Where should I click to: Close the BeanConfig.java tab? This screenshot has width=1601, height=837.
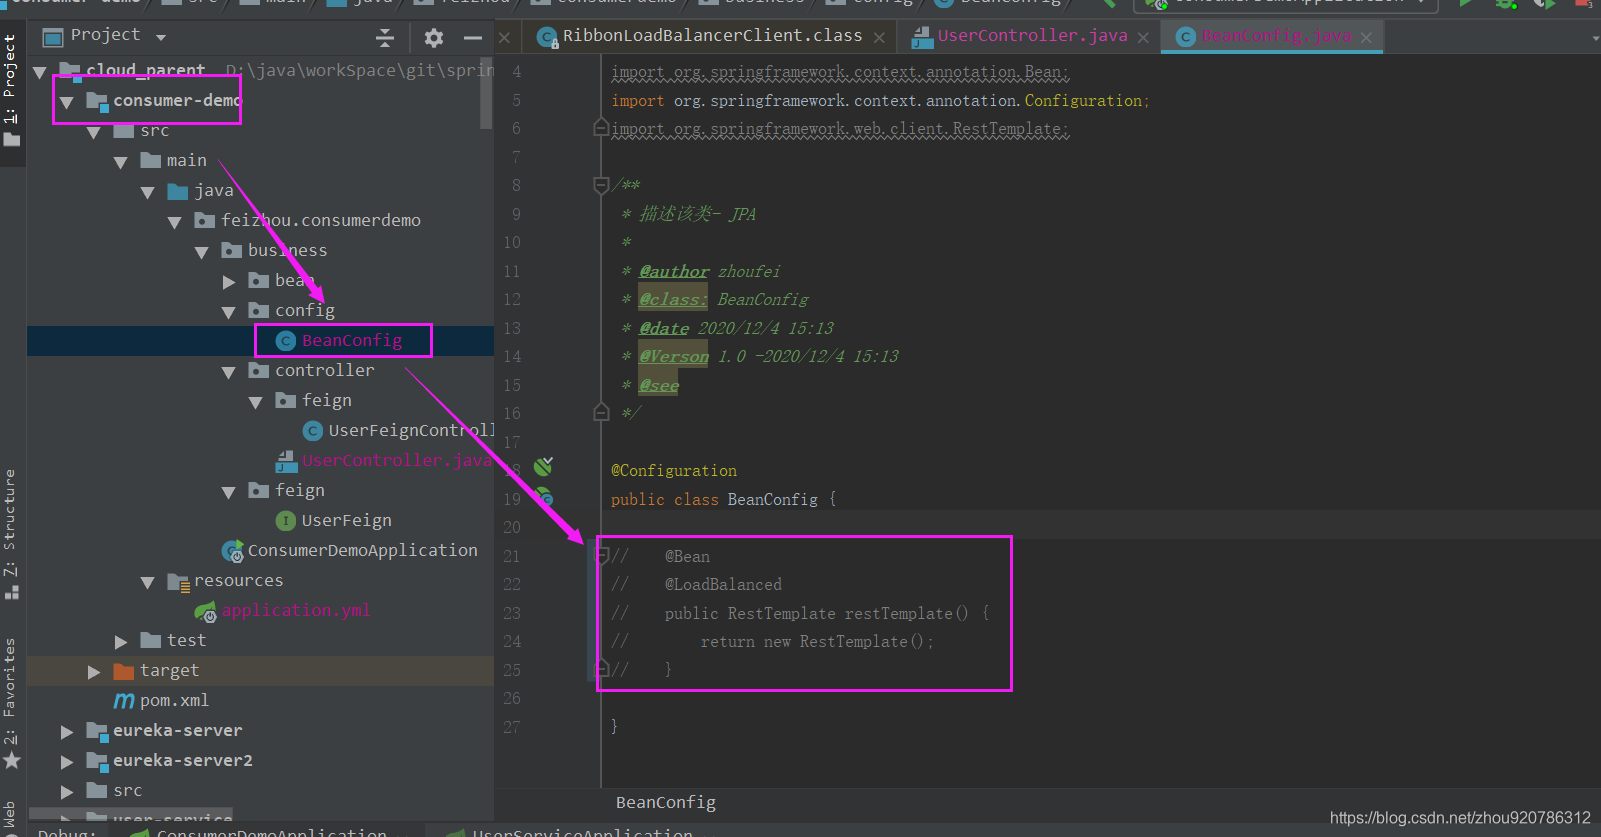click(x=1367, y=38)
